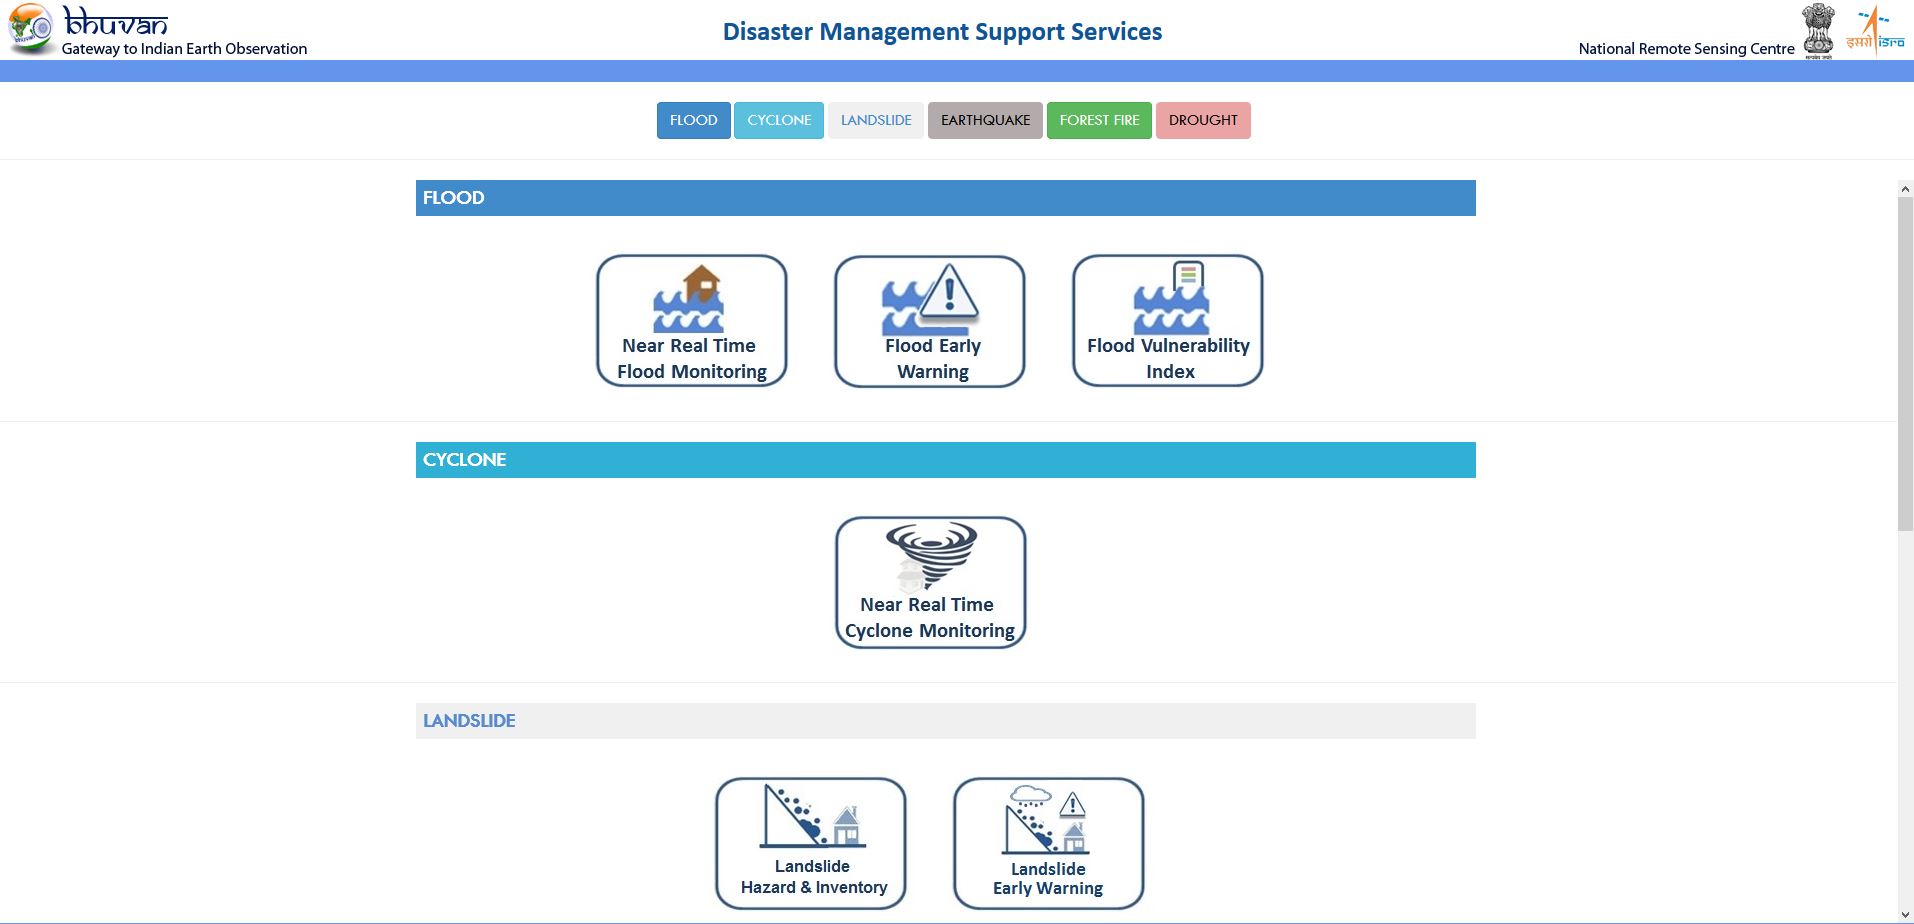The width and height of the screenshot is (1914, 924).
Task: Click the Bhuvan logo in header
Action: (x=90, y=29)
